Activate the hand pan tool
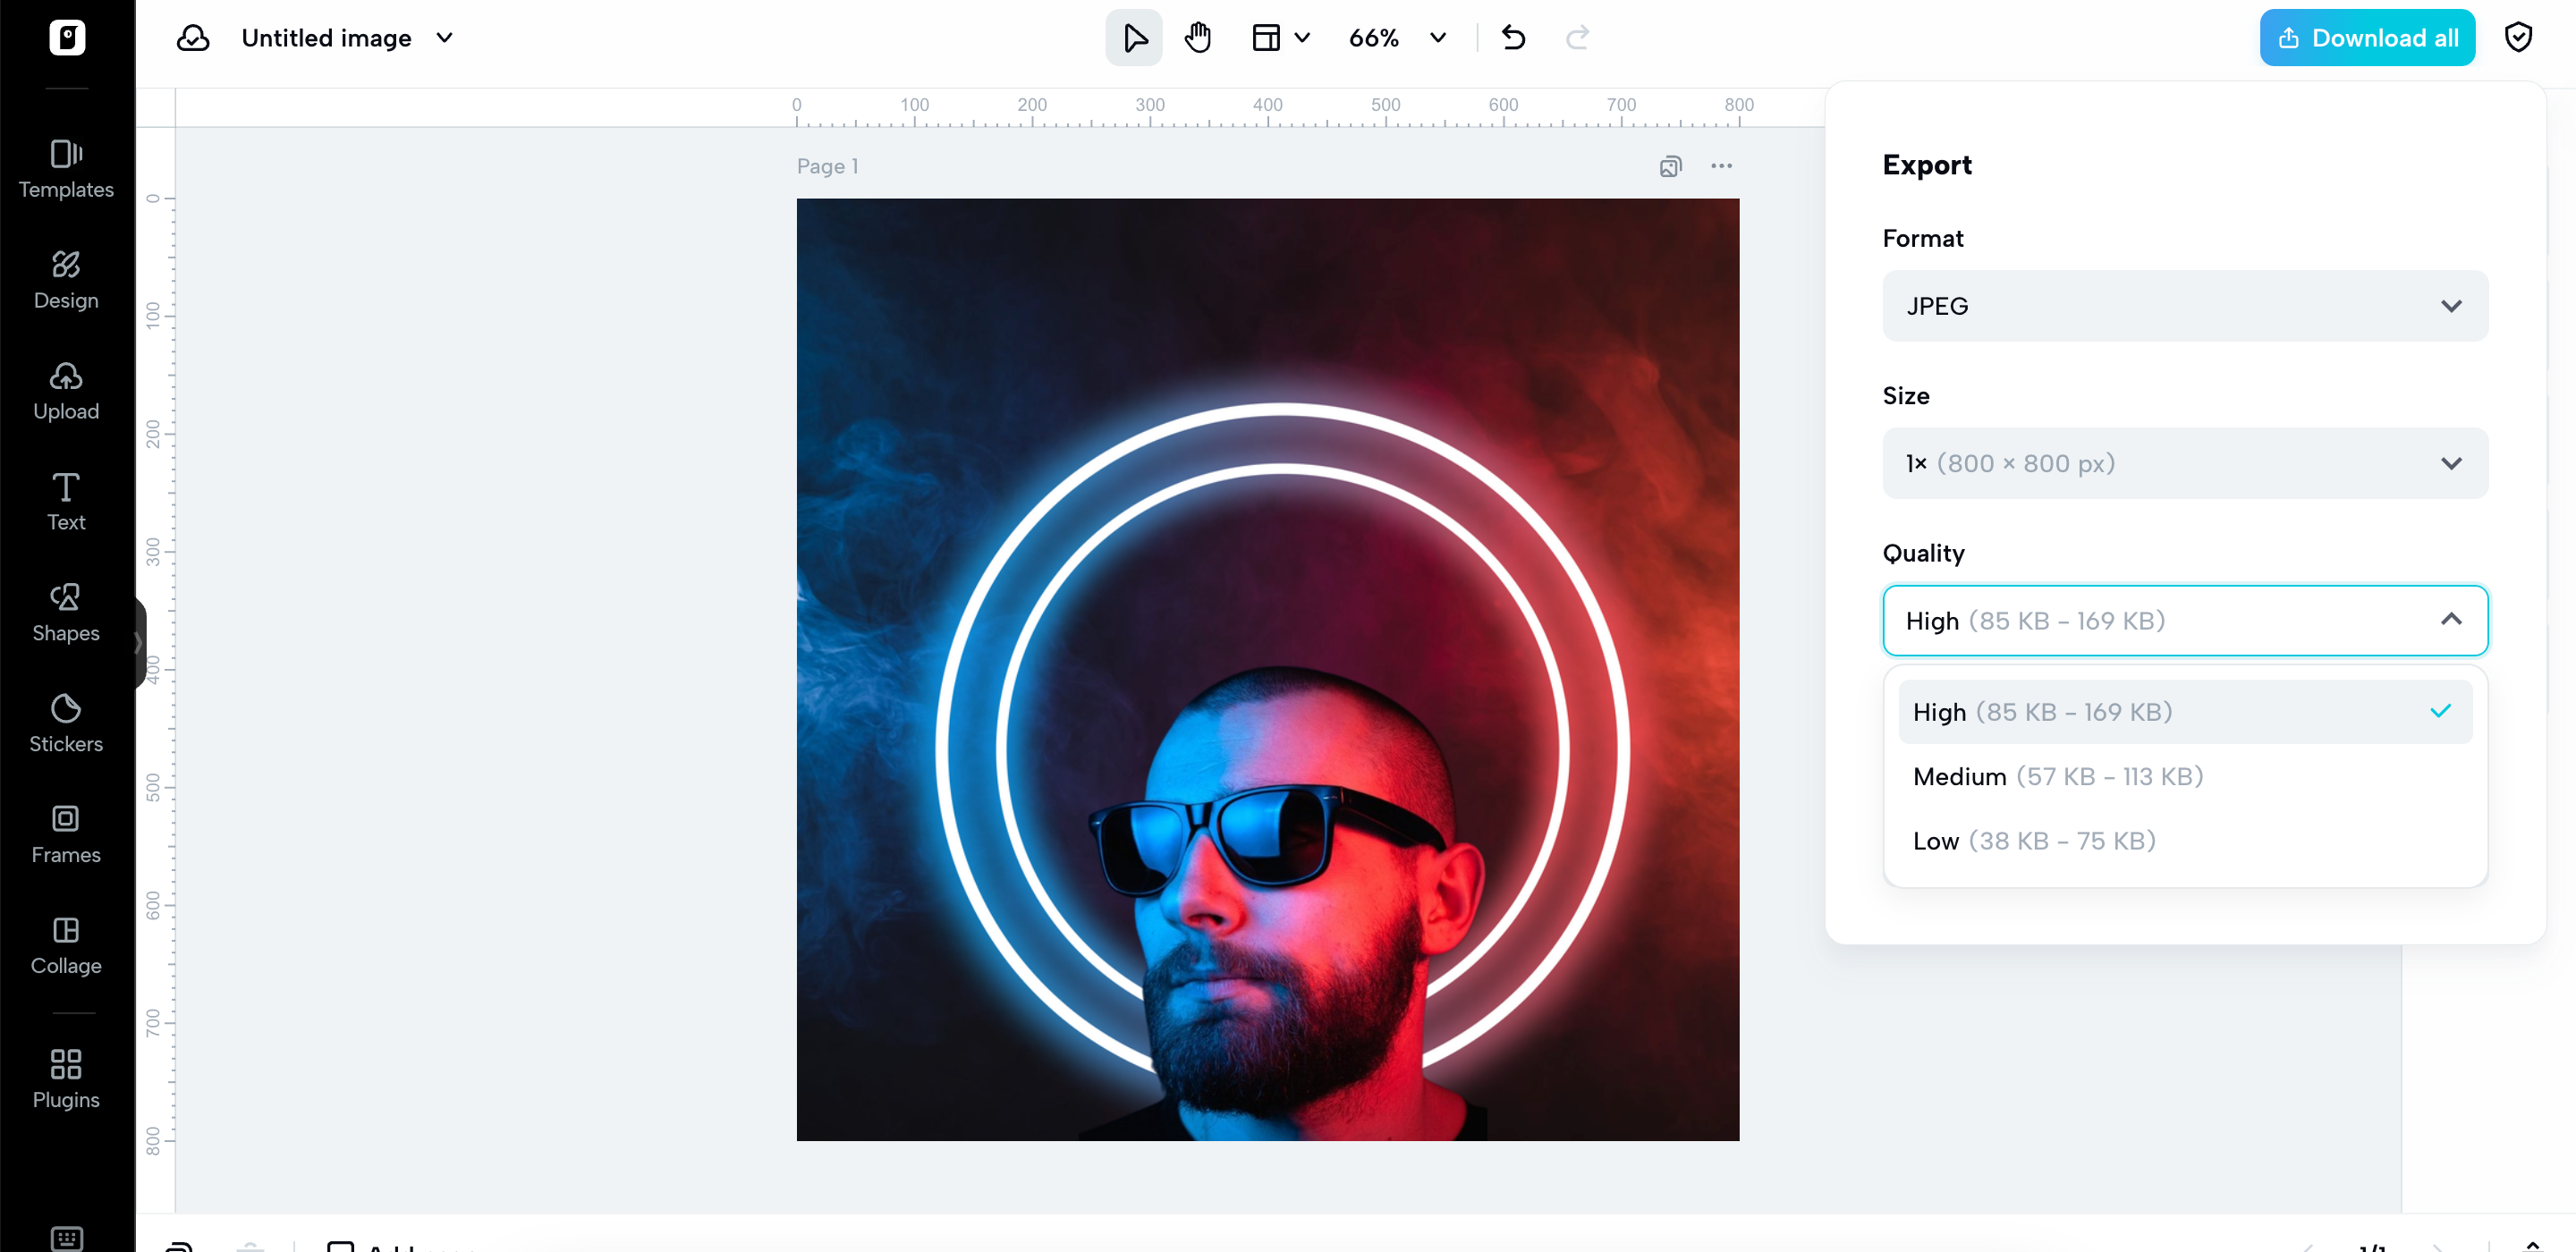Image resolution: width=2576 pixels, height=1252 pixels. point(1197,38)
